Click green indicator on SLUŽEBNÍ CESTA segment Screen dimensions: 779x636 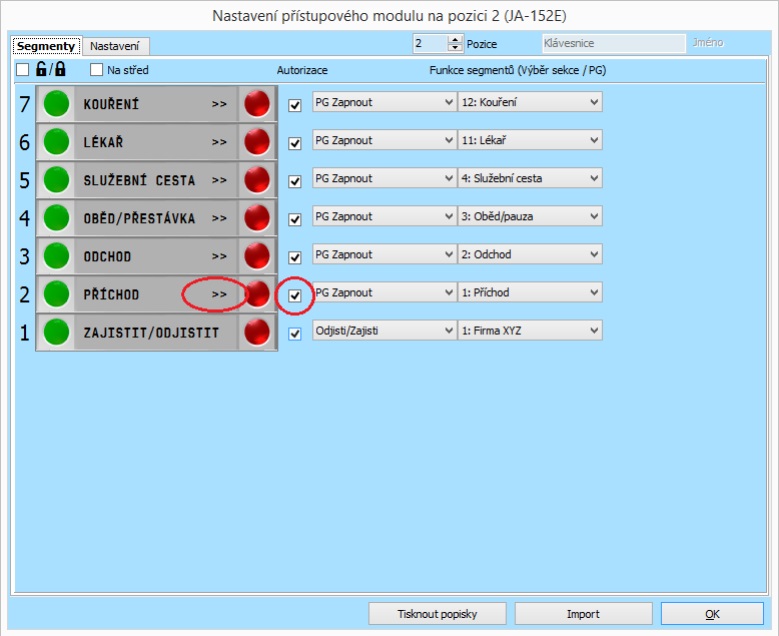57,180
